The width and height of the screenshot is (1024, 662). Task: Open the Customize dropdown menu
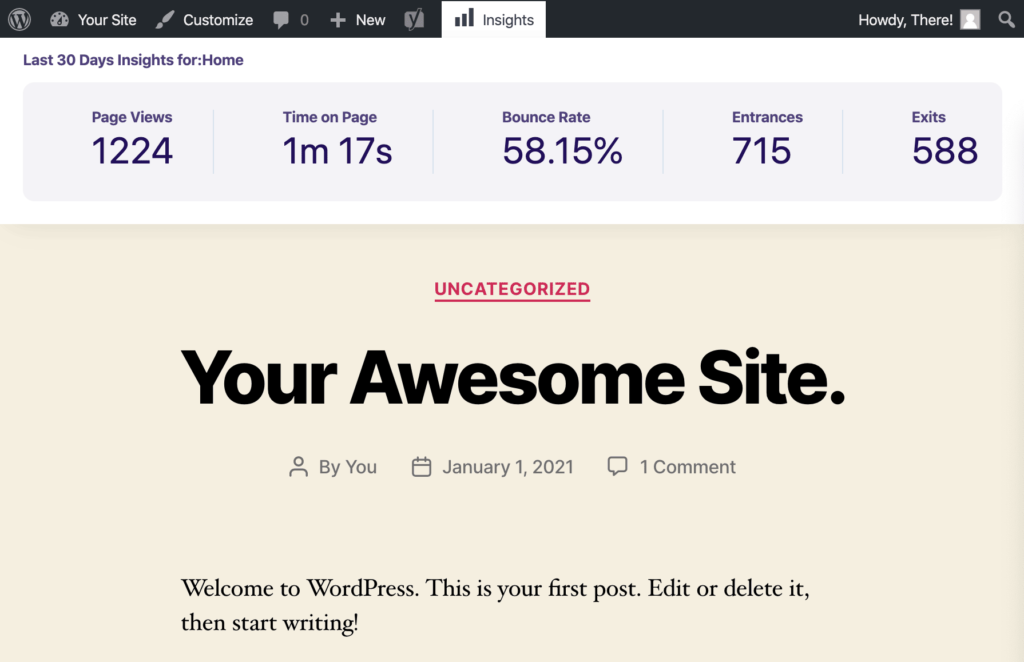click(204, 19)
